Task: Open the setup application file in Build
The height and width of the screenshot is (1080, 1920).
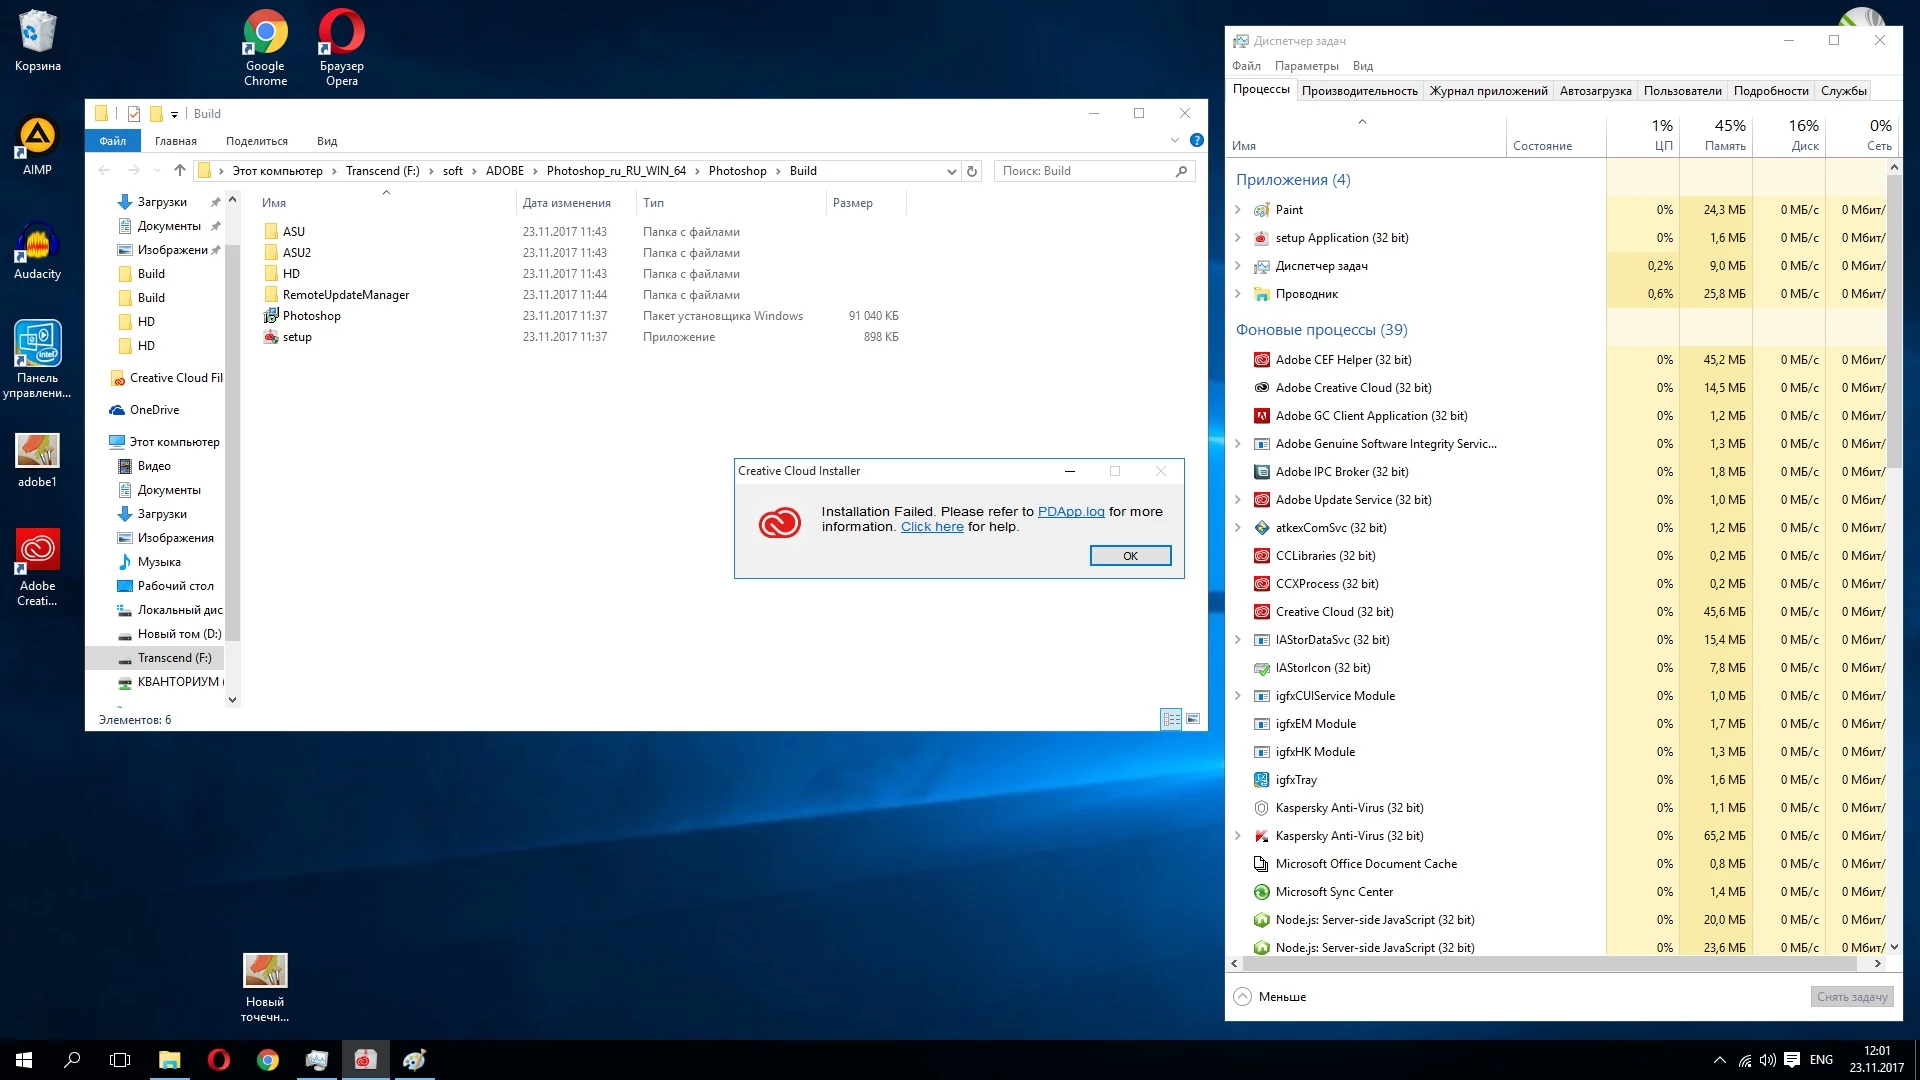Action: pyautogui.click(x=297, y=337)
